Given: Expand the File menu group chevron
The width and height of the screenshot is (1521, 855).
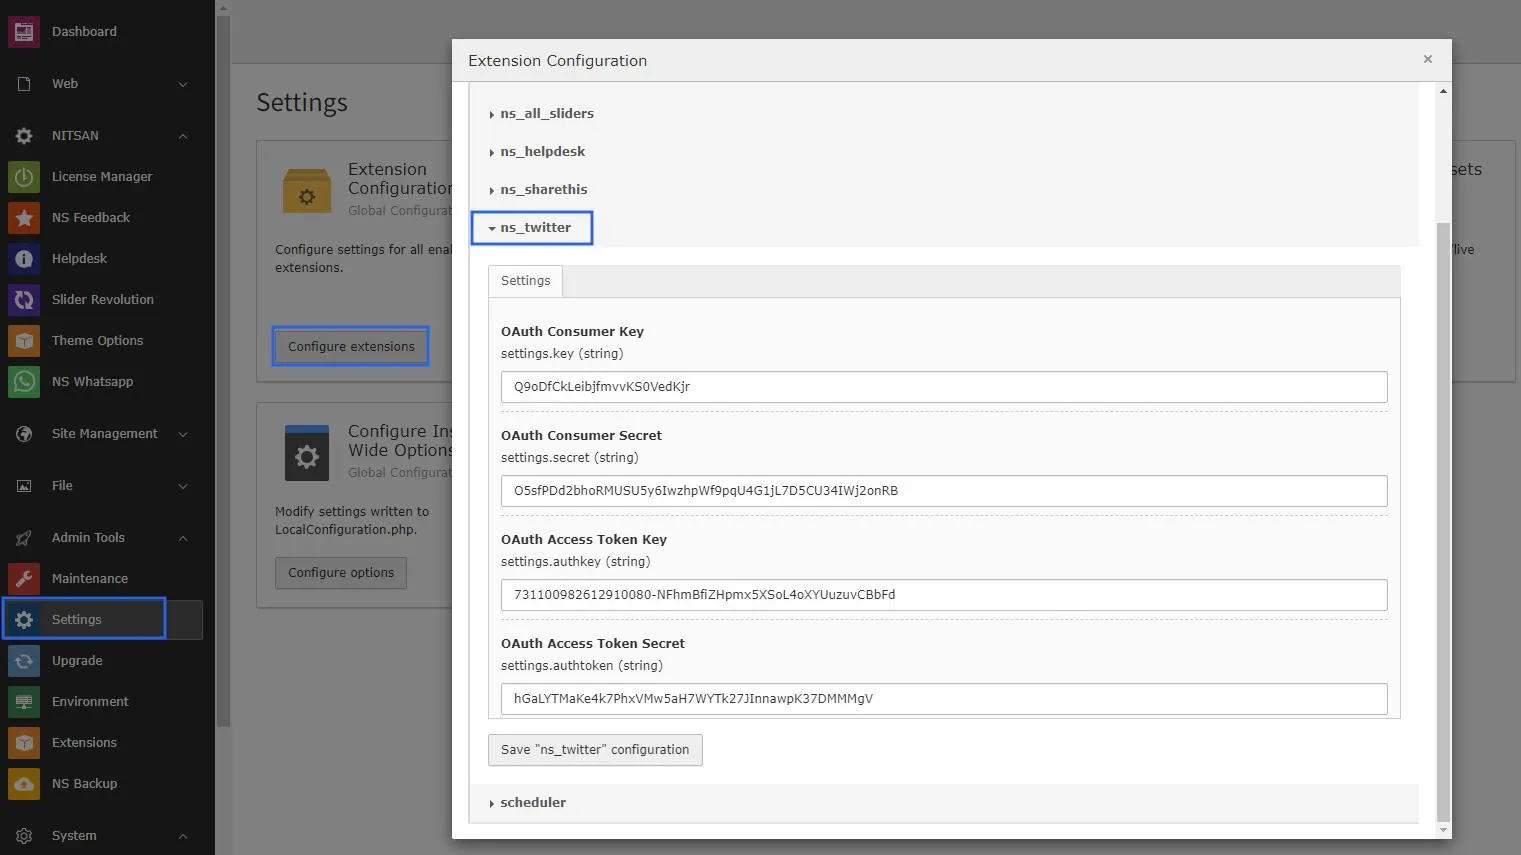Looking at the screenshot, I should click(183, 486).
